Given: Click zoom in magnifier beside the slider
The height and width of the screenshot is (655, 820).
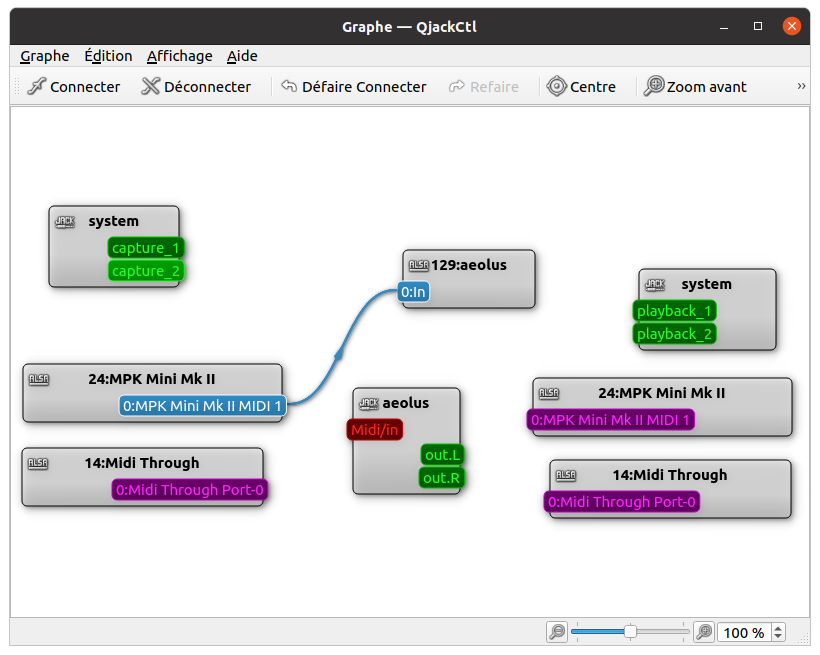Looking at the screenshot, I should (x=704, y=632).
